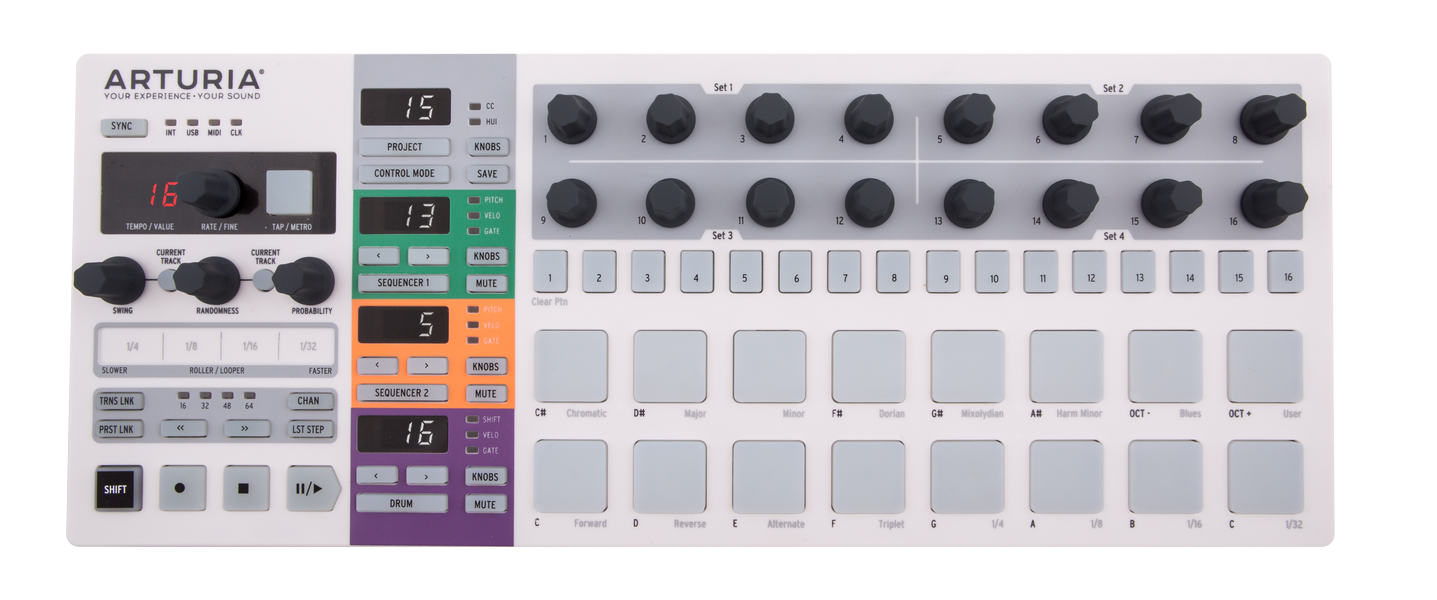1437x600 pixels.
Task: Switch to CONTROL MODE
Action: (404, 173)
